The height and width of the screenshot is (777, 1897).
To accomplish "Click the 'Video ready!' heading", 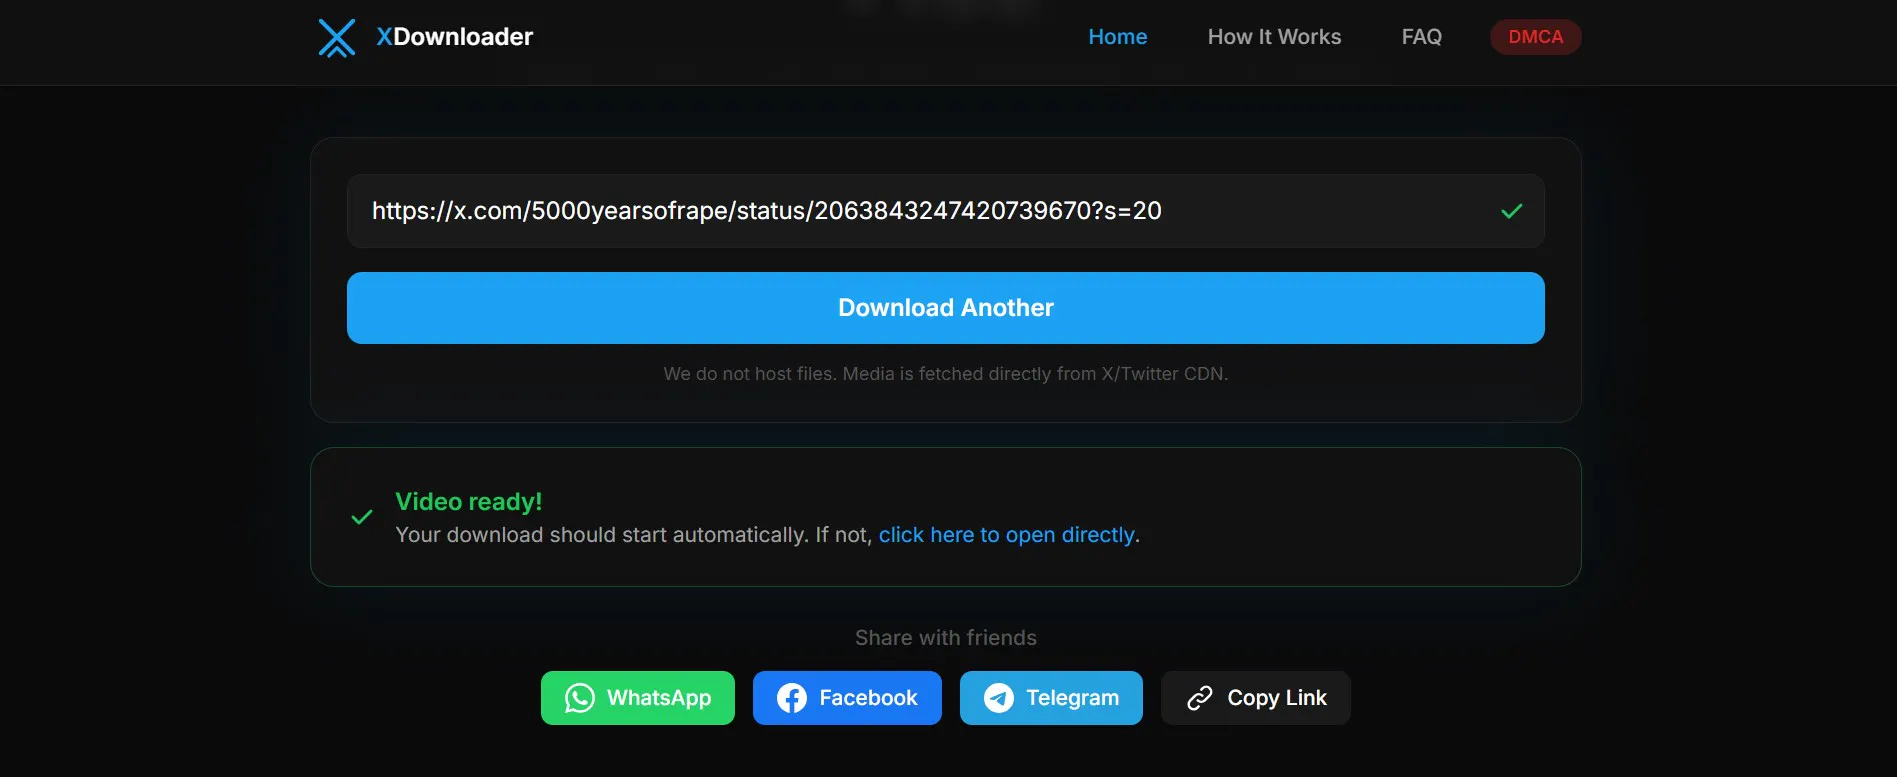I will click(469, 502).
